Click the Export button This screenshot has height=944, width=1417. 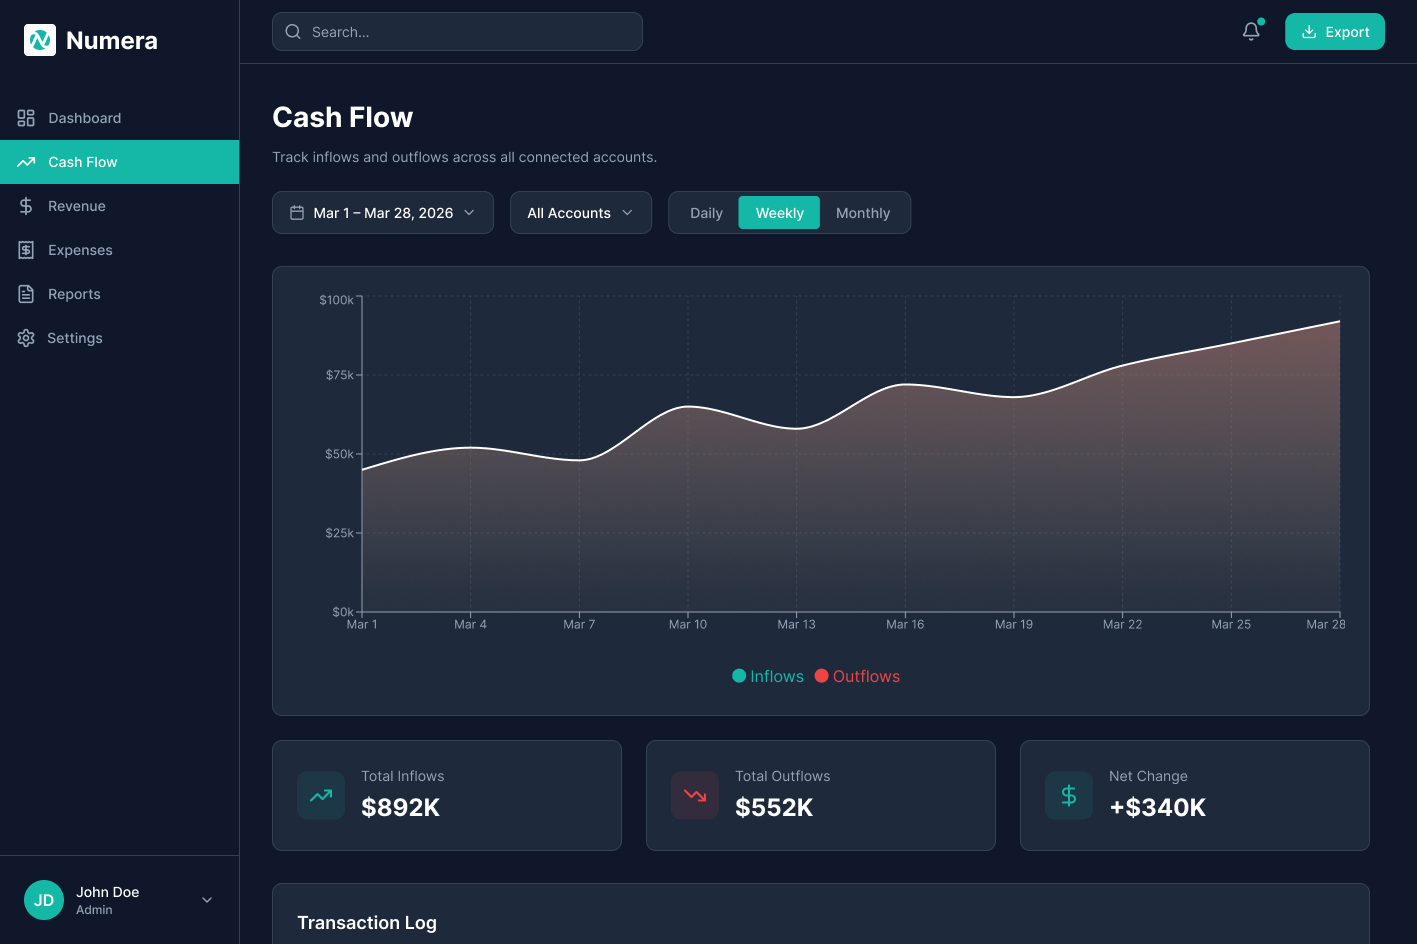click(1335, 32)
